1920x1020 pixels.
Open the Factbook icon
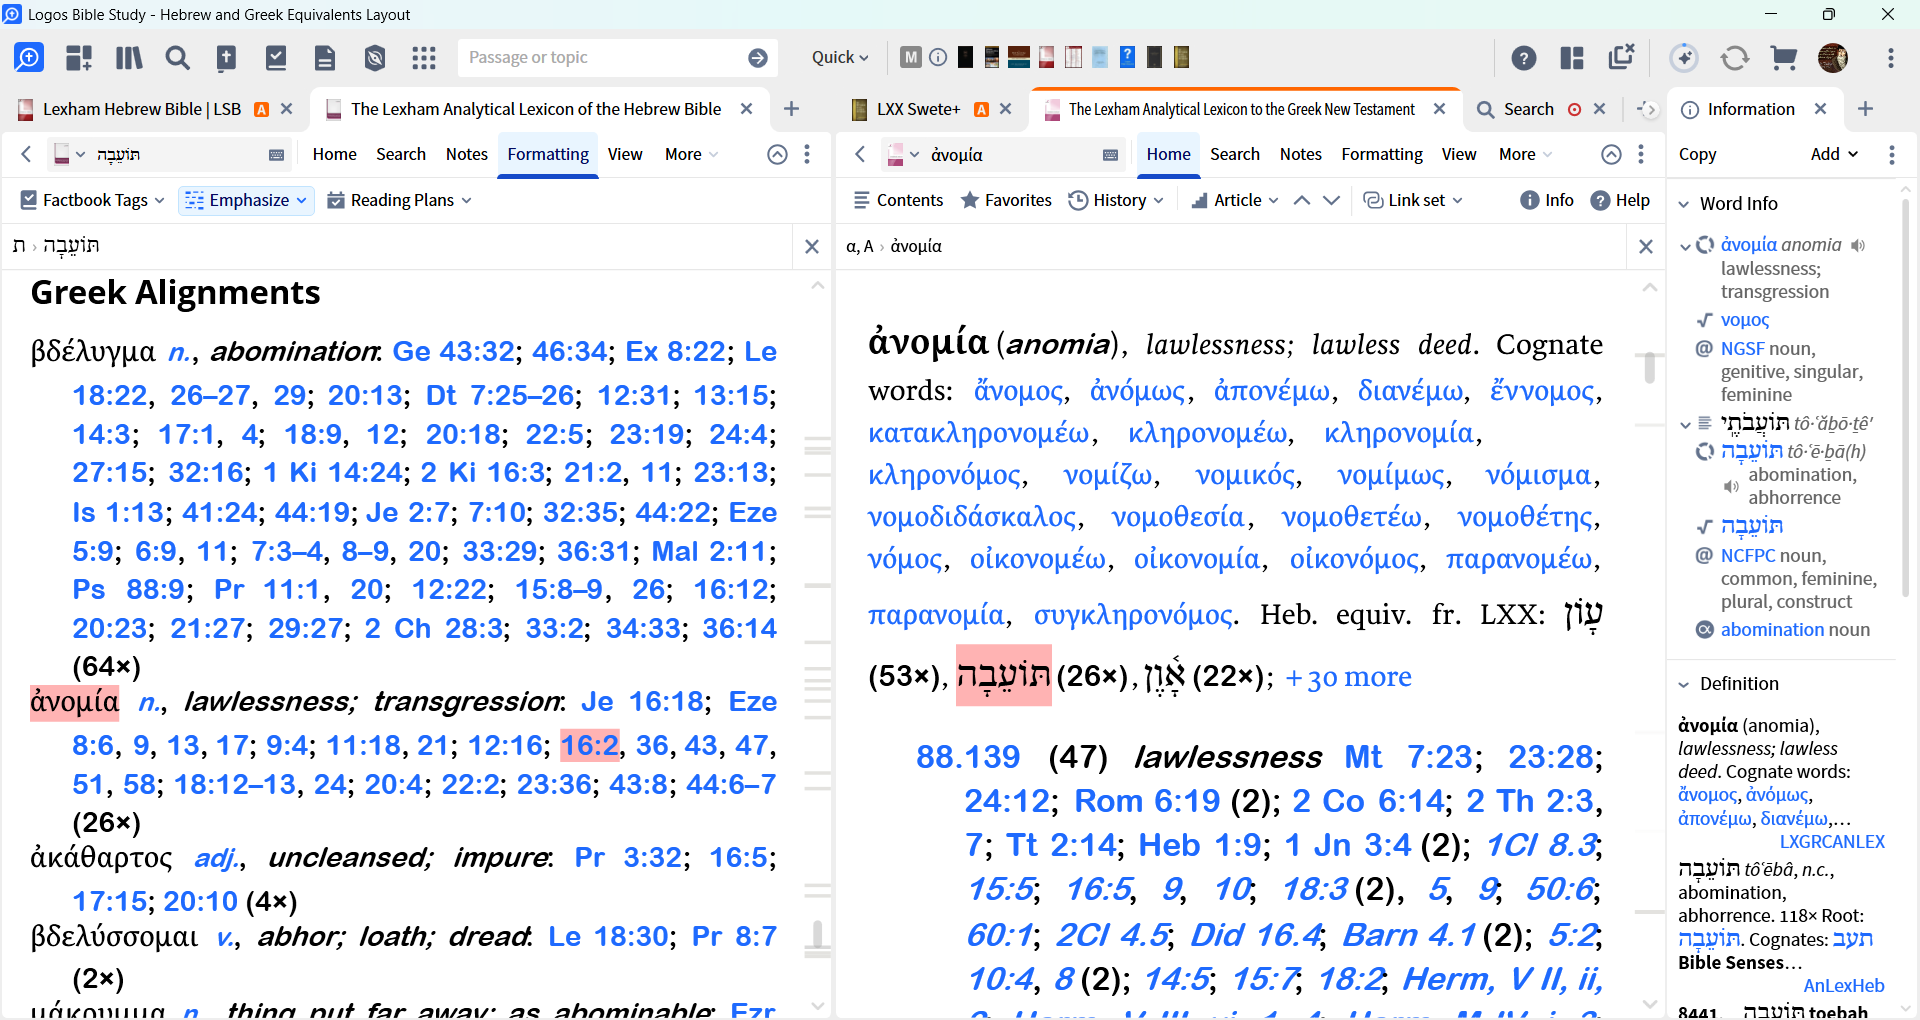(x=227, y=58)
